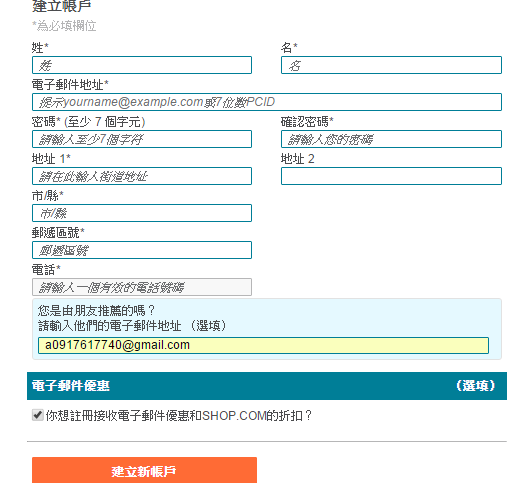Click the referral email field containing a0917617740@gmail.com
Image resolution: width=518 pixels, height=483 pixels.
[x=263, y=345]
